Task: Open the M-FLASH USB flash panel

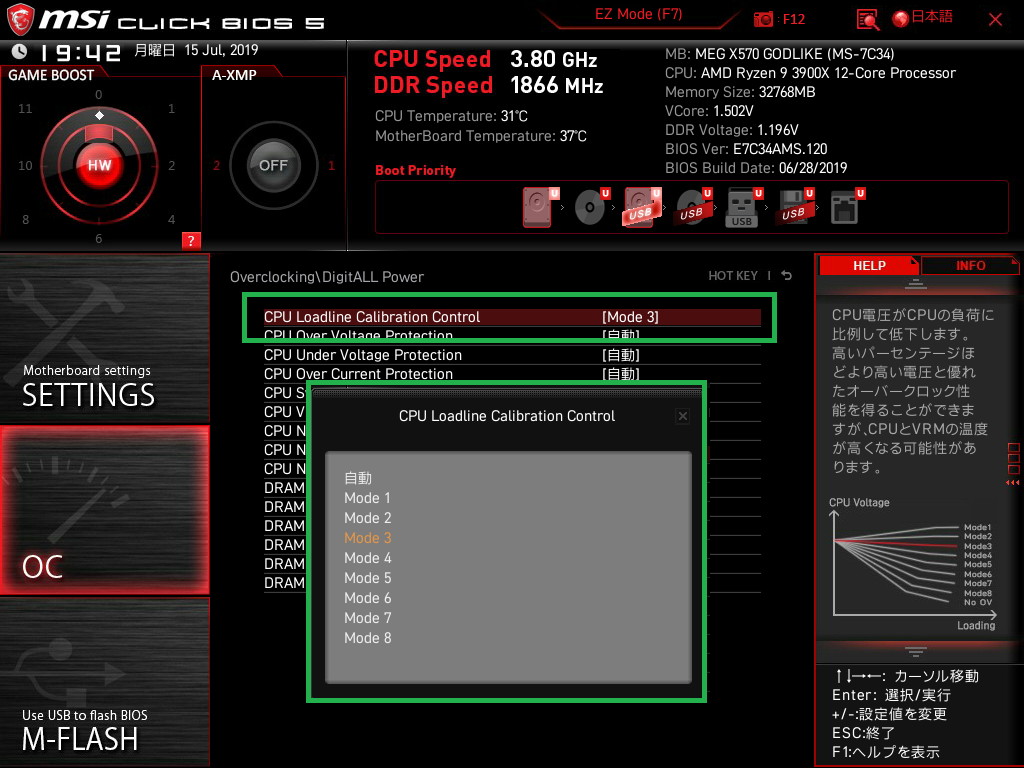Action: point(104,682)
